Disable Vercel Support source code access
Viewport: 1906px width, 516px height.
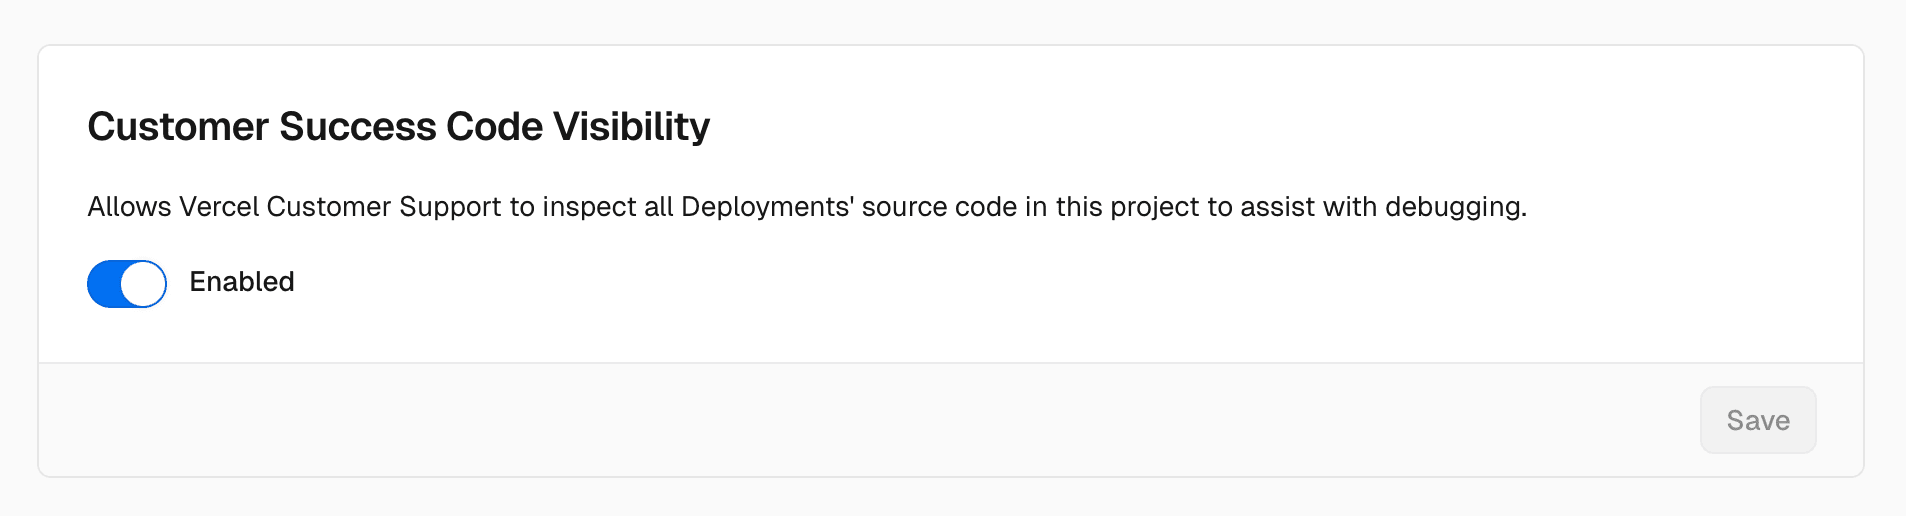click(x=127, y=284)
